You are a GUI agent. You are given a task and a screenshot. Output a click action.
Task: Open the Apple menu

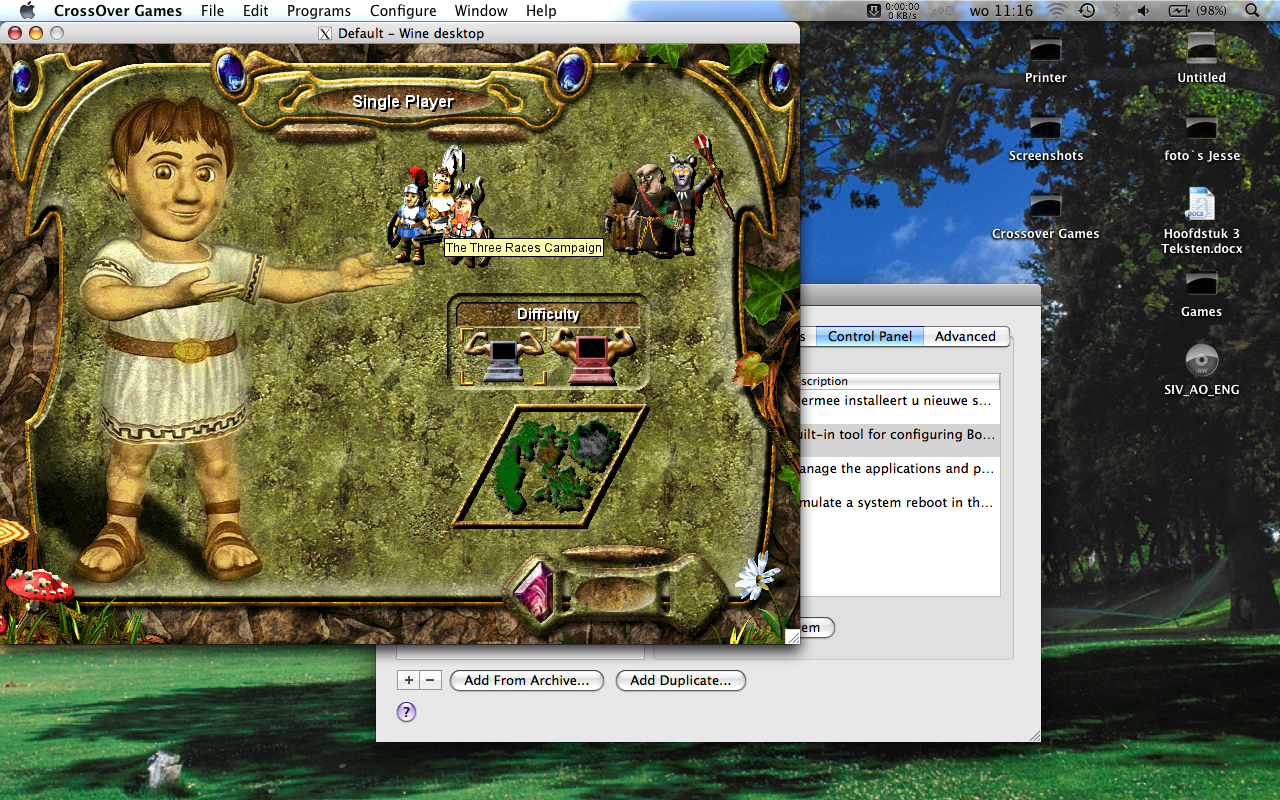27,11
